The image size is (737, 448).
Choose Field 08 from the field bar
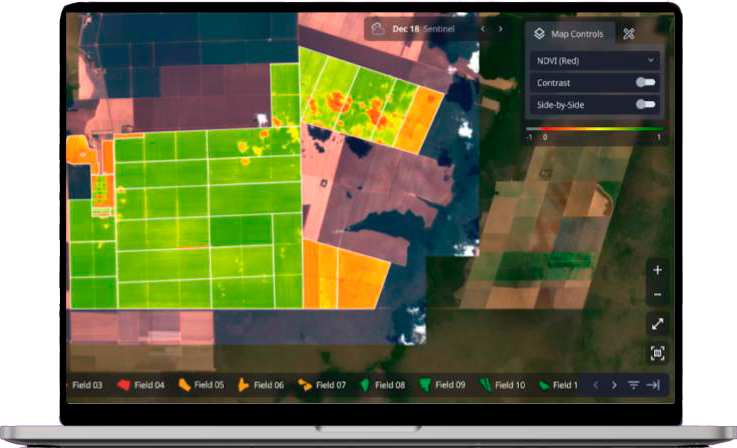pos(382,385)
